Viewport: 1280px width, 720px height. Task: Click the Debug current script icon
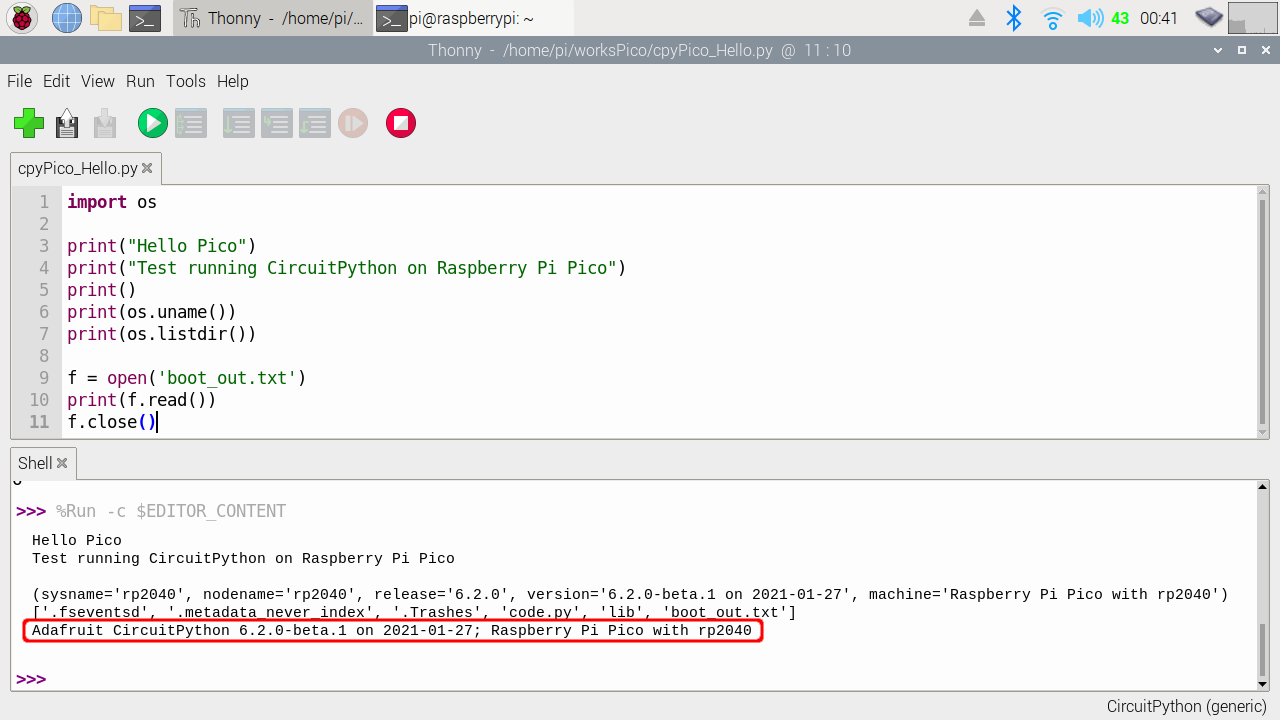pyautogui.click(x=190, y=123)
